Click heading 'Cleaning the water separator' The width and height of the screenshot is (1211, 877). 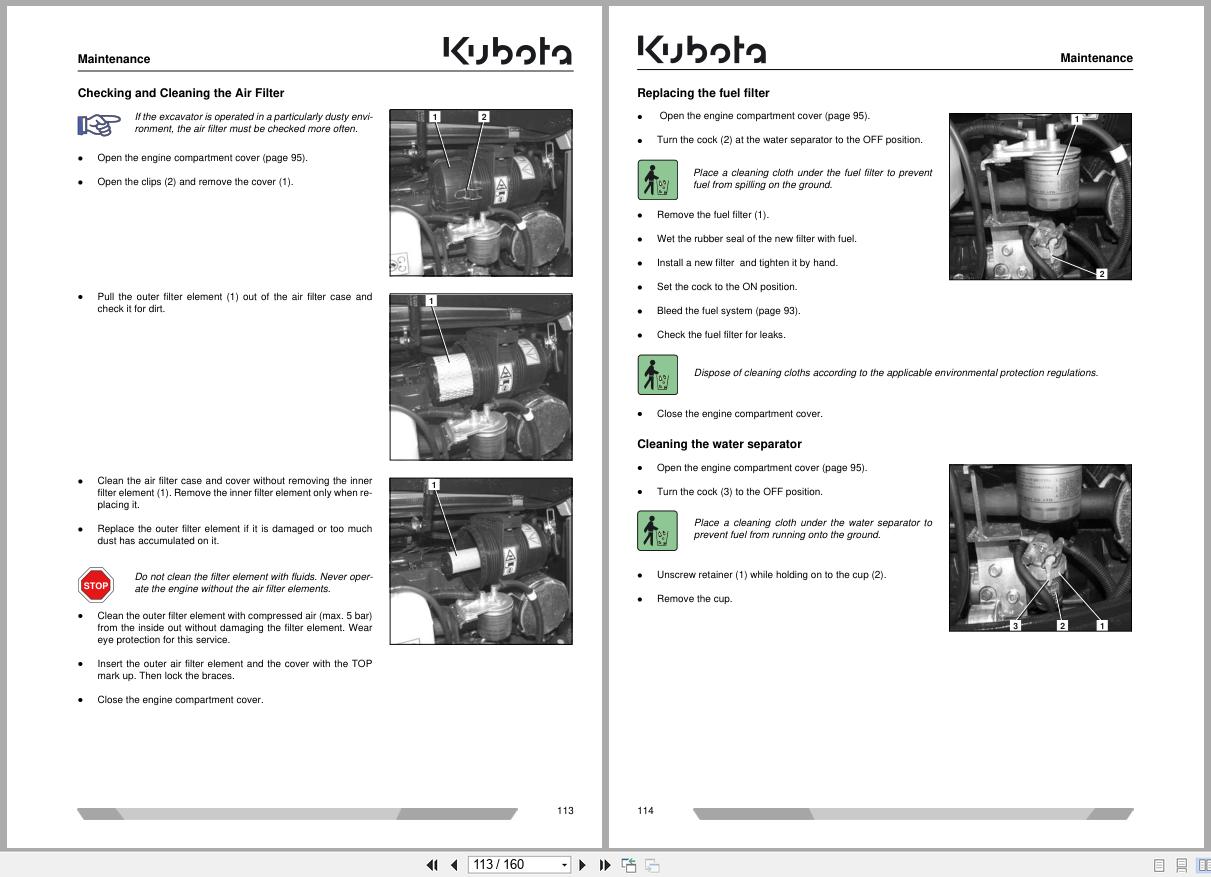pyautogui.click(x=719, y=444)
